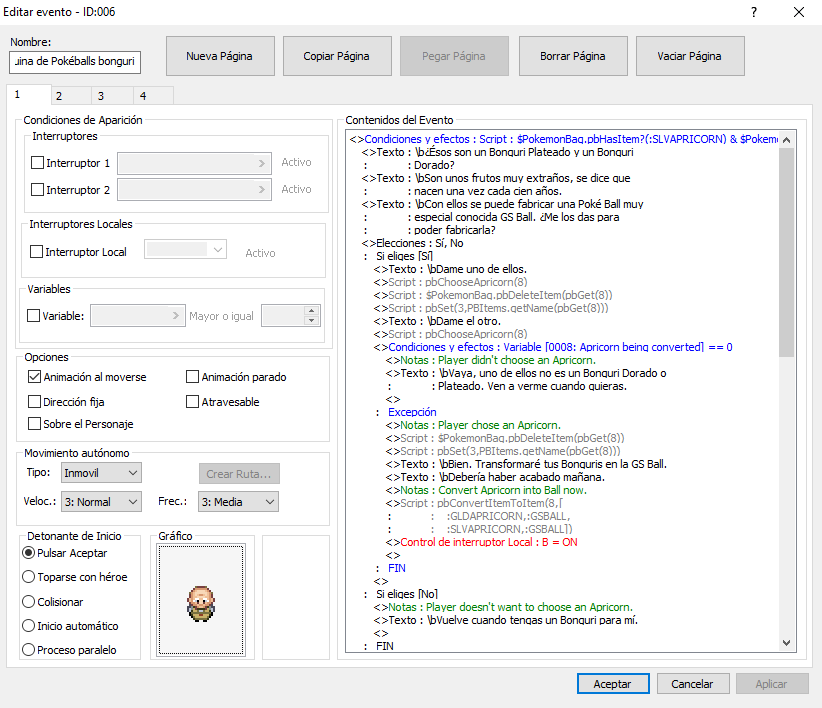Click the help question mark icon
This screenshot has height=708, width=822.
(753, 12)
